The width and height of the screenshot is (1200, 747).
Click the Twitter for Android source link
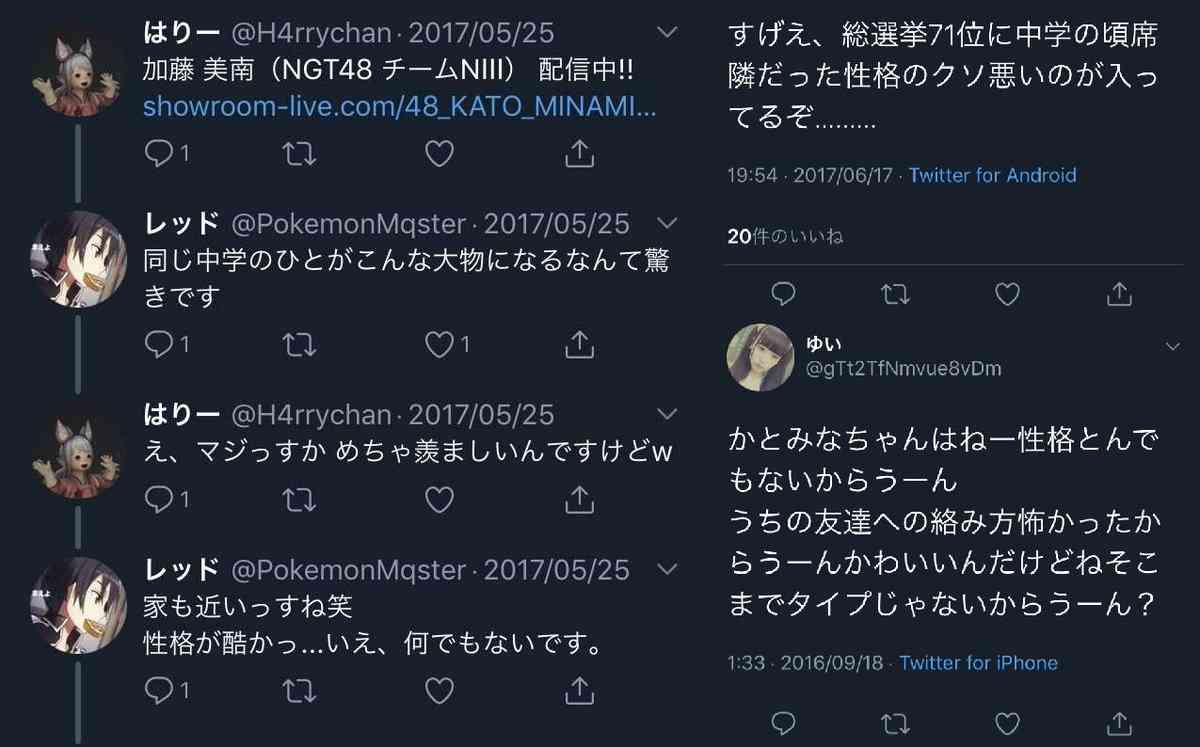pyautogui.click(x=992, y=175)
